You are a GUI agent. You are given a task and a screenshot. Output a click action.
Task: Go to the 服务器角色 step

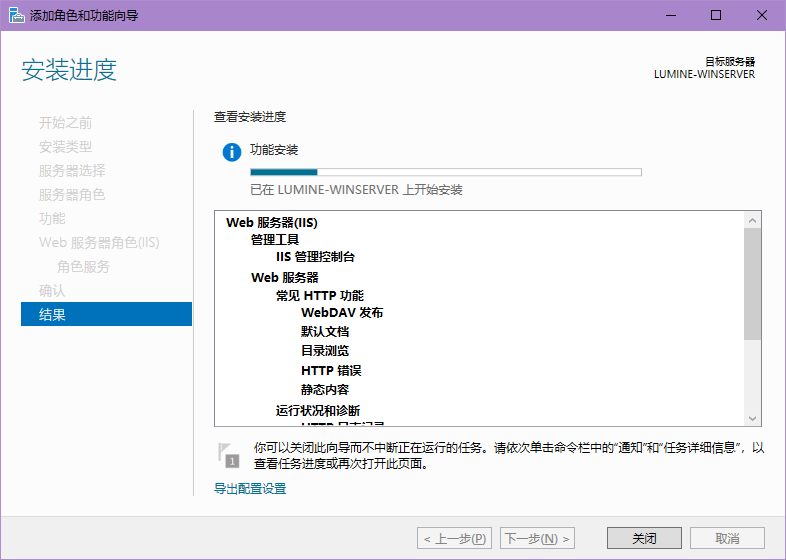pos(72,195)
